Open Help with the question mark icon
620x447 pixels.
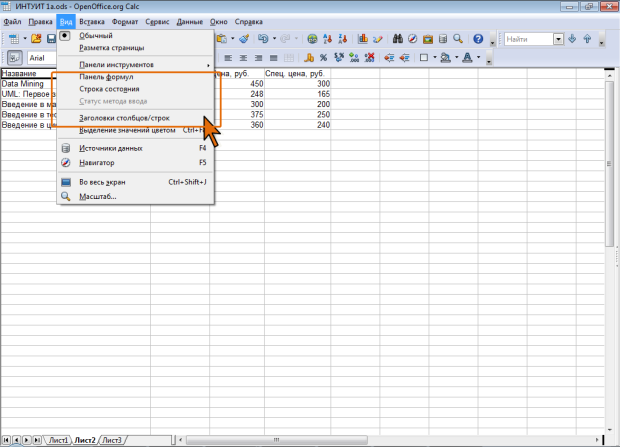478,39
